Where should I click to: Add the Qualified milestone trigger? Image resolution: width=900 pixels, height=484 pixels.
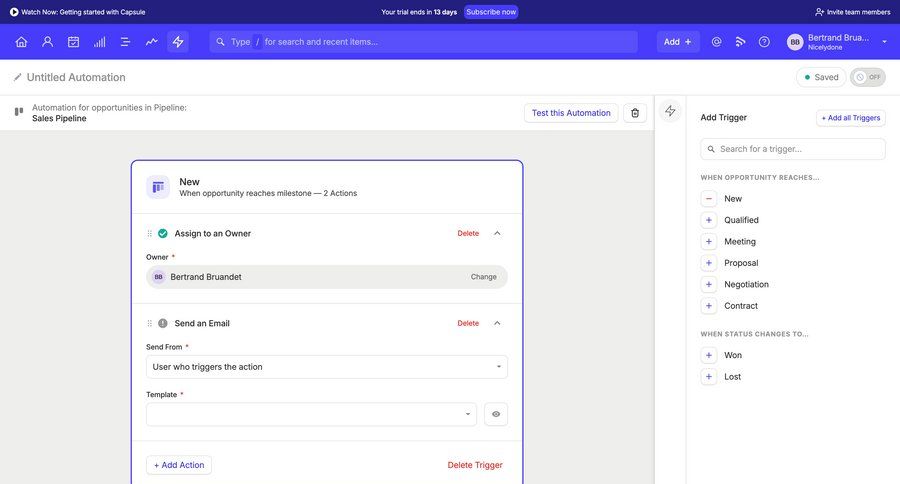coord(709,220)
